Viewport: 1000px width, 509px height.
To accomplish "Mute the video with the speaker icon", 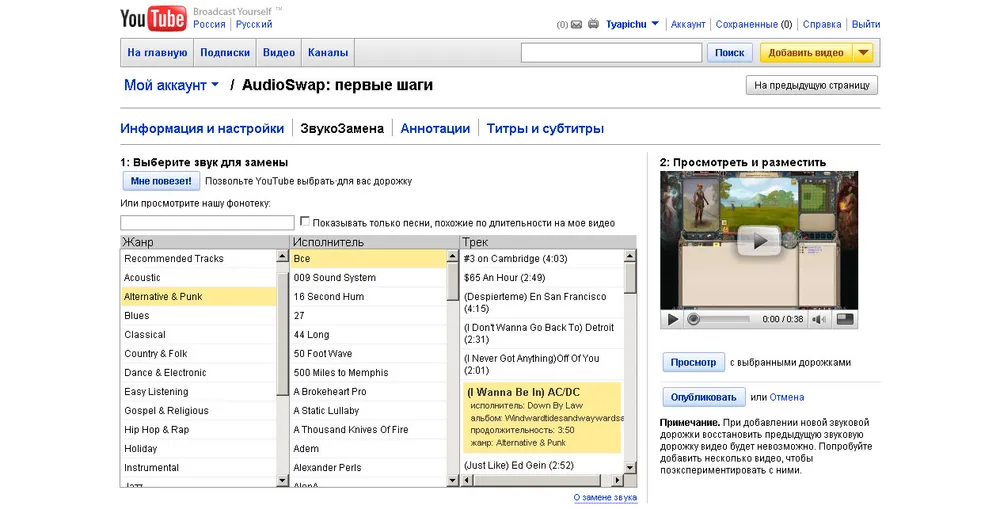I will [818, 319].
